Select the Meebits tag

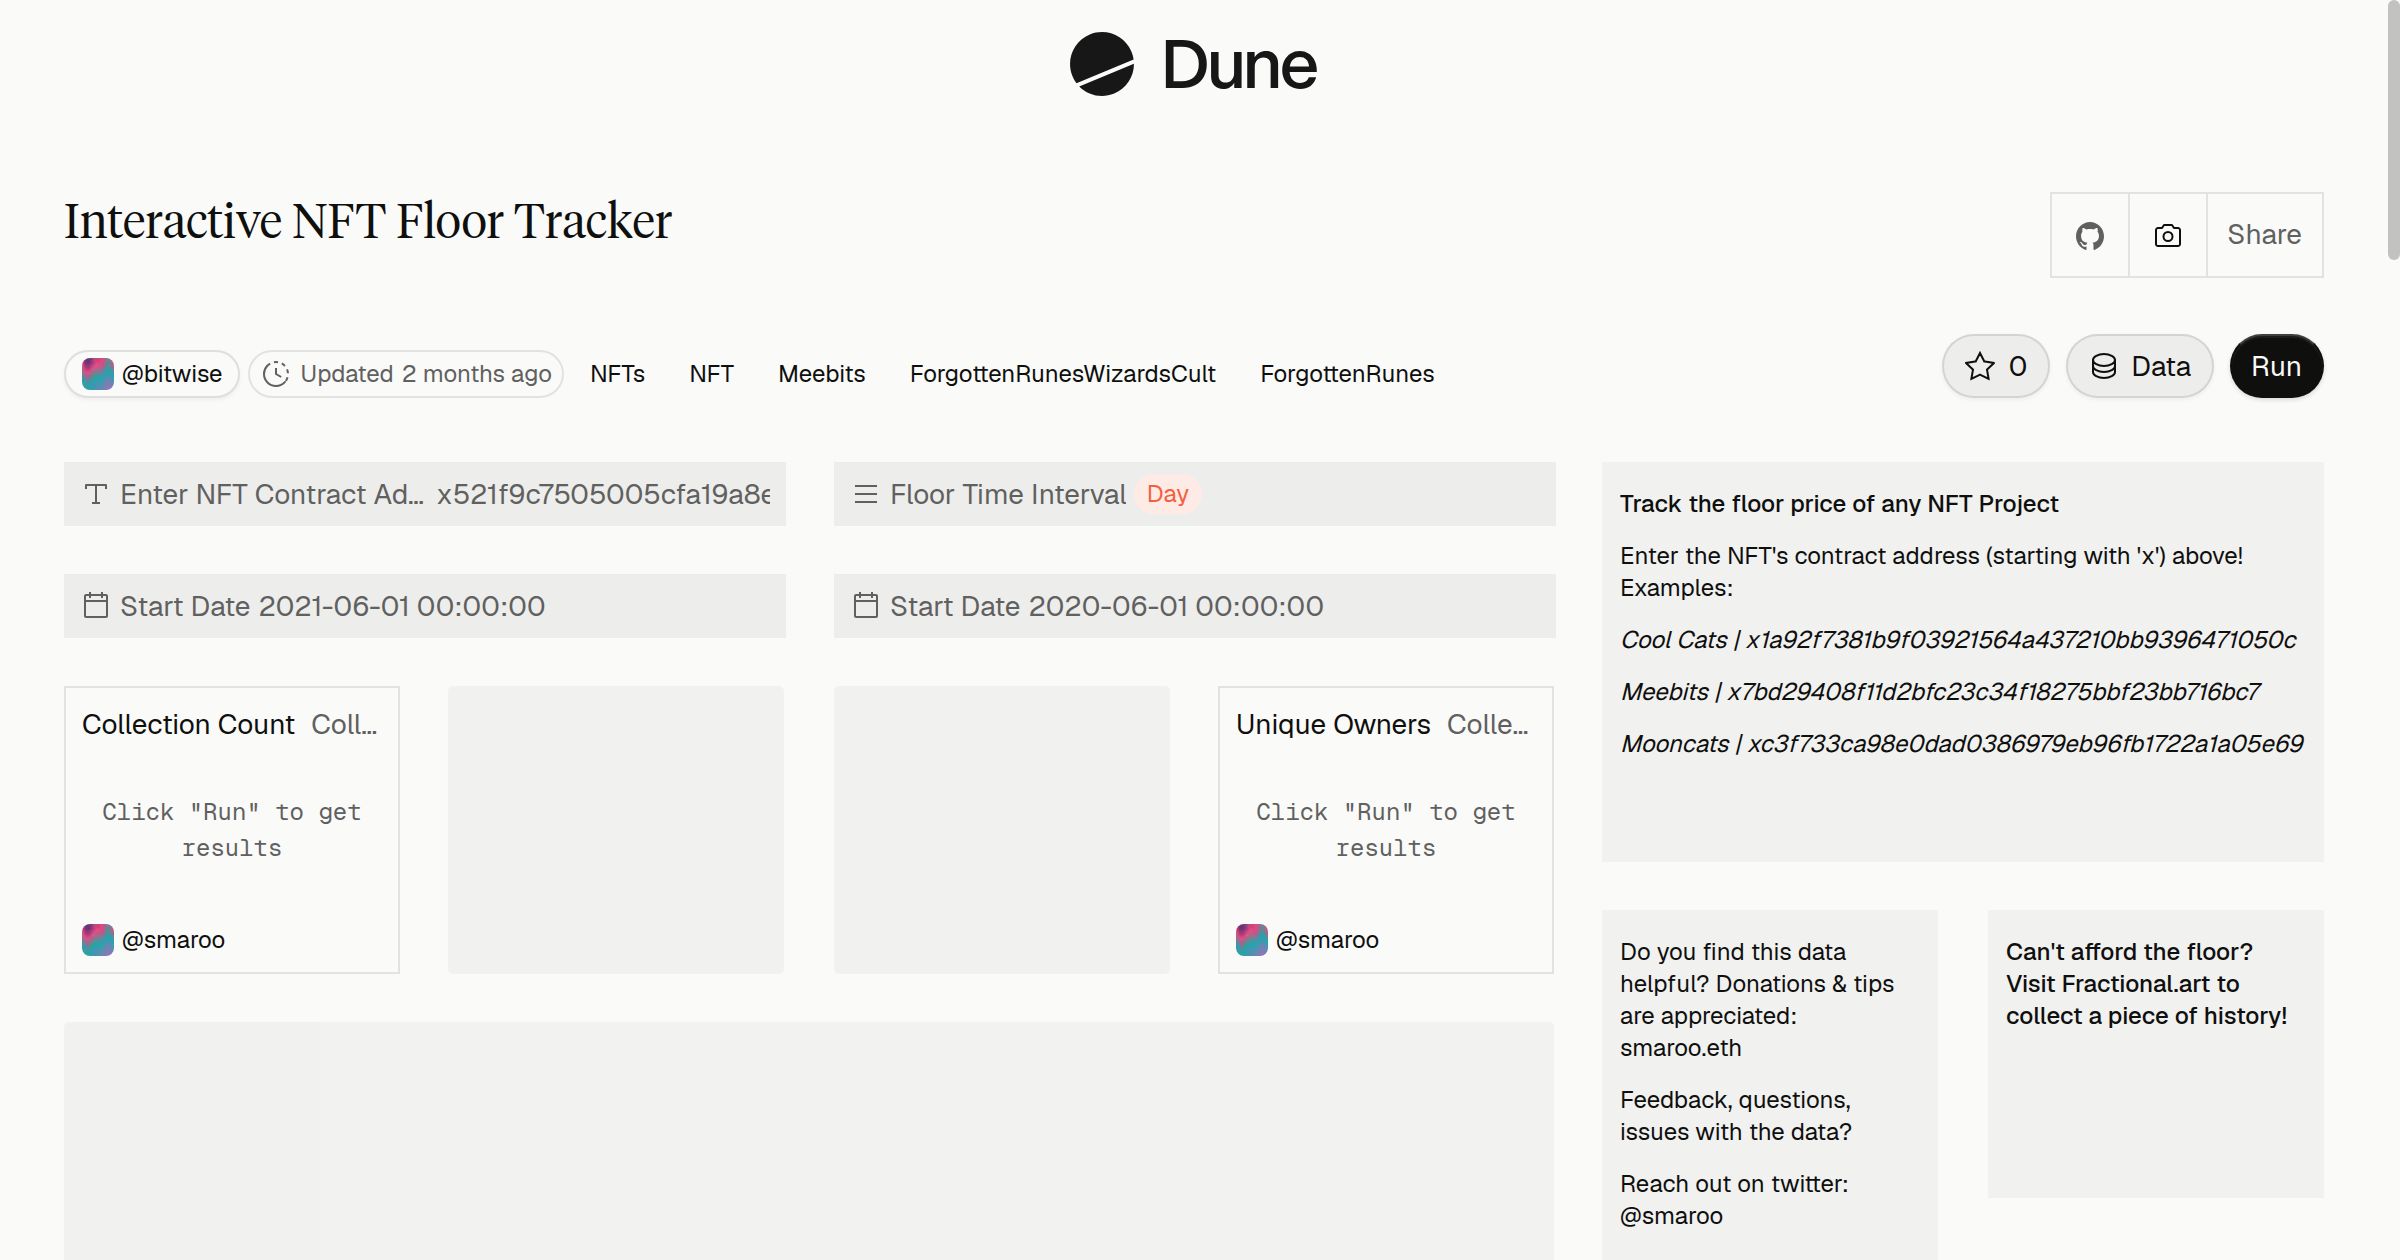[x=821, y=374]
